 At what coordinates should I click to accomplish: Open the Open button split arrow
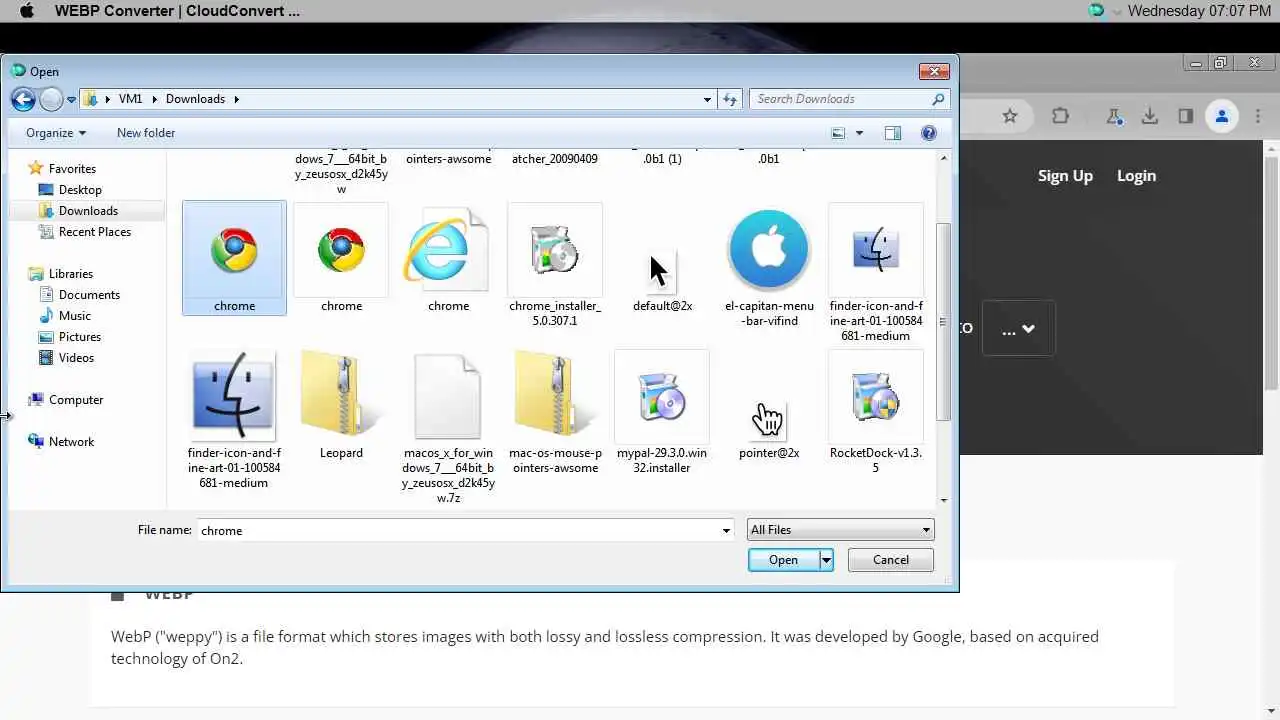tap(826, 560)
